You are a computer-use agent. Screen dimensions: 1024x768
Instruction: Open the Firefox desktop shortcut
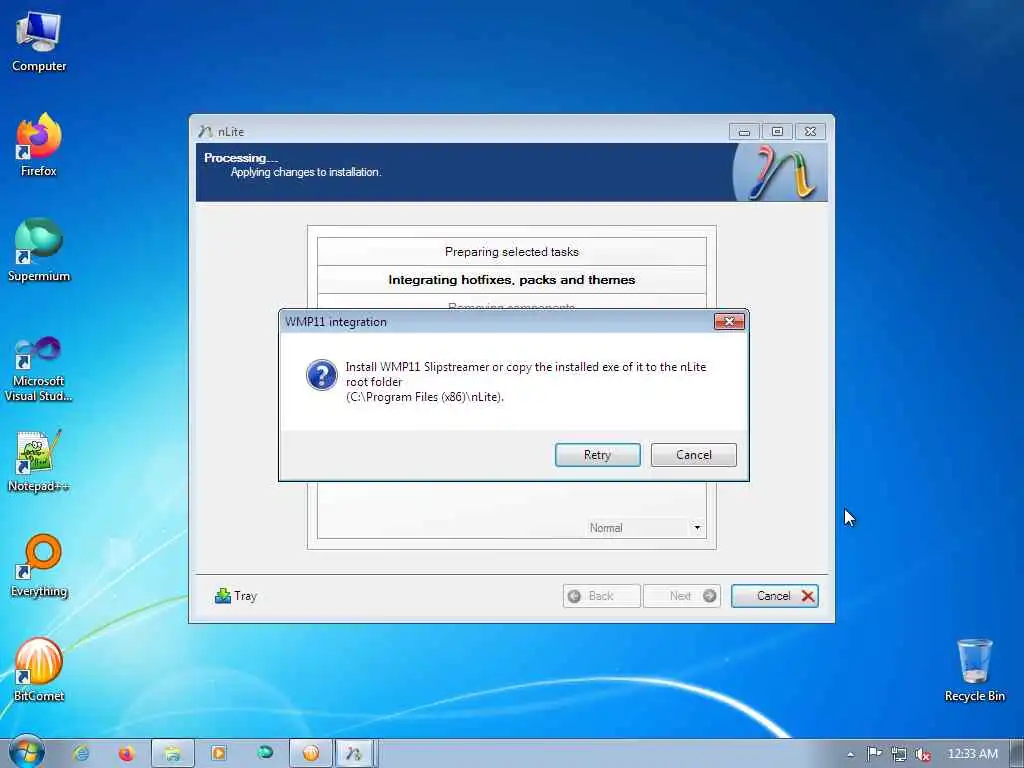39,145
